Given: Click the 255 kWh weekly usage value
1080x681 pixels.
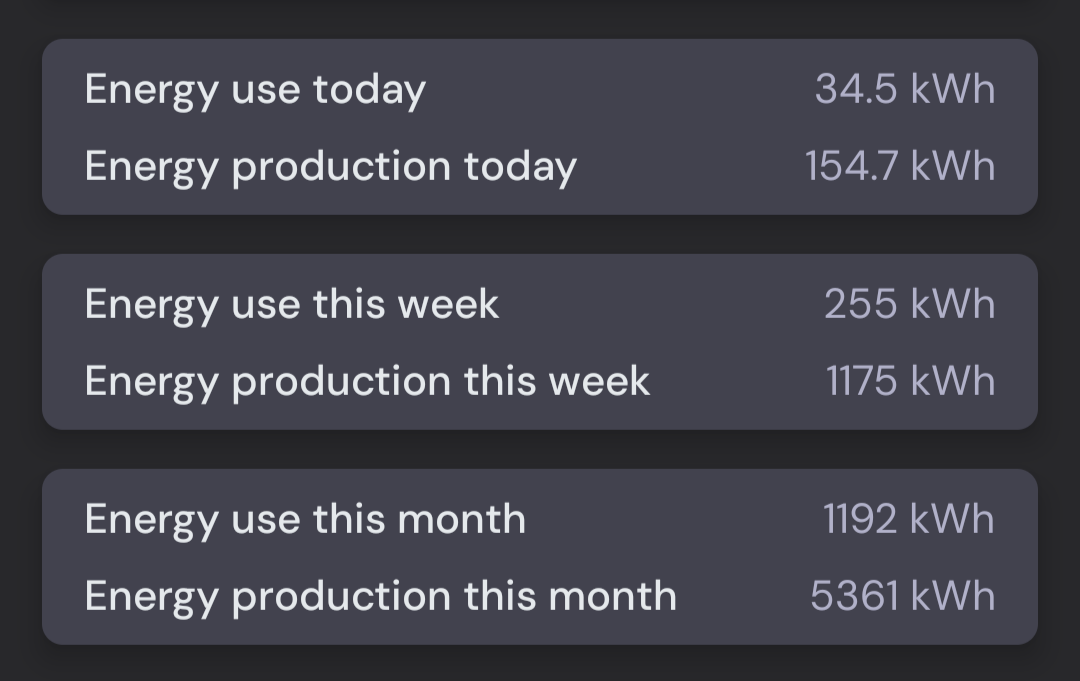Looking at the screenshot, I should click(x=909, y=304).
